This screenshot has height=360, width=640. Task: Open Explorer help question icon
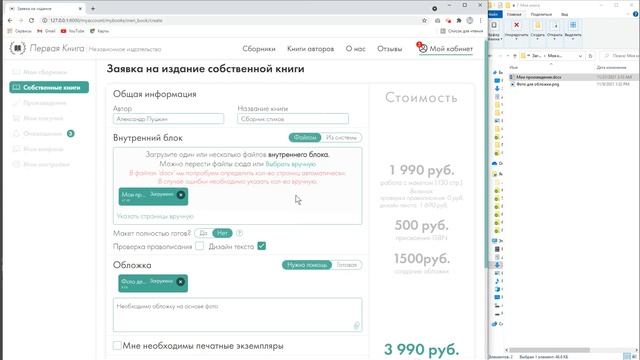pos(636,14)
